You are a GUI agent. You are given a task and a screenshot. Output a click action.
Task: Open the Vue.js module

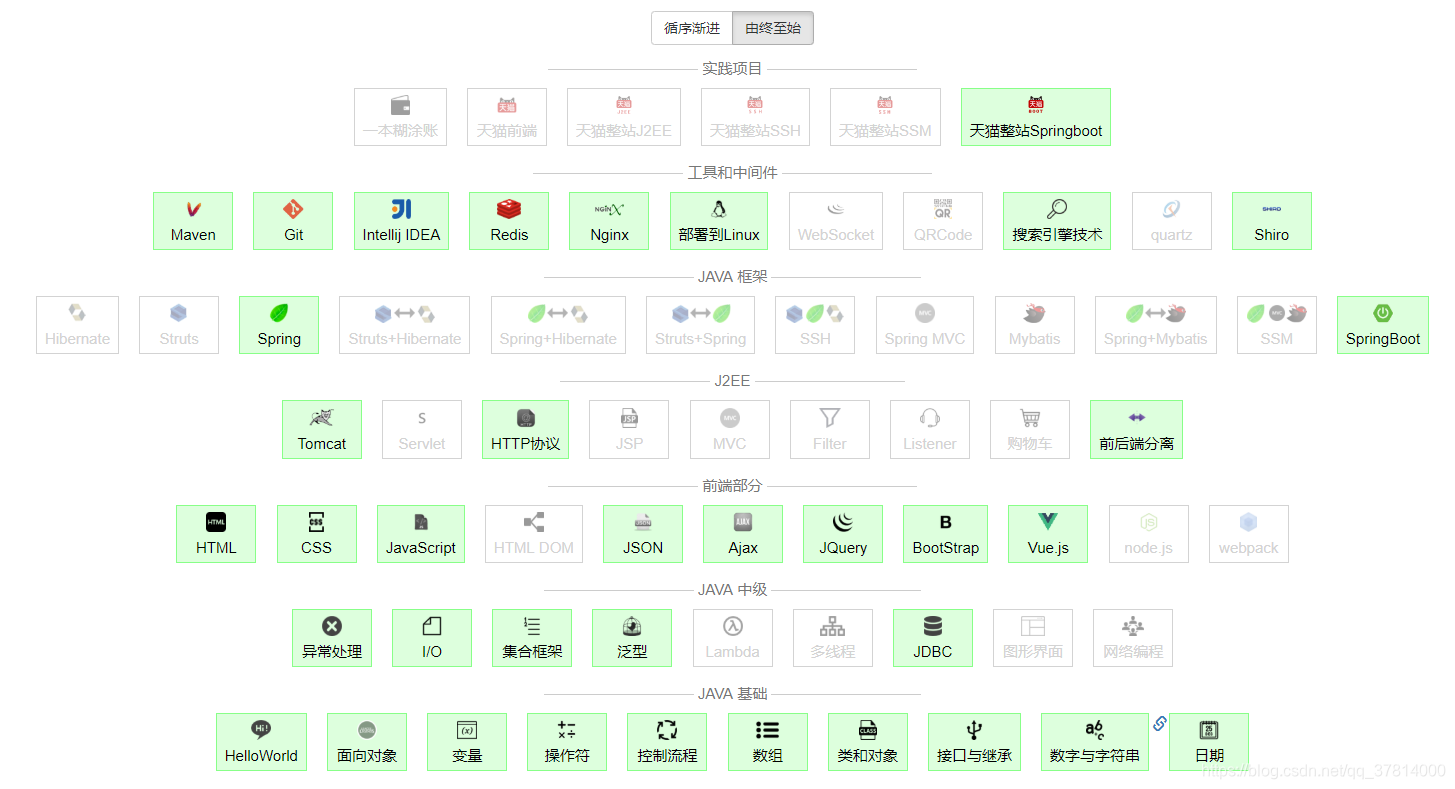pos(1047,533)
